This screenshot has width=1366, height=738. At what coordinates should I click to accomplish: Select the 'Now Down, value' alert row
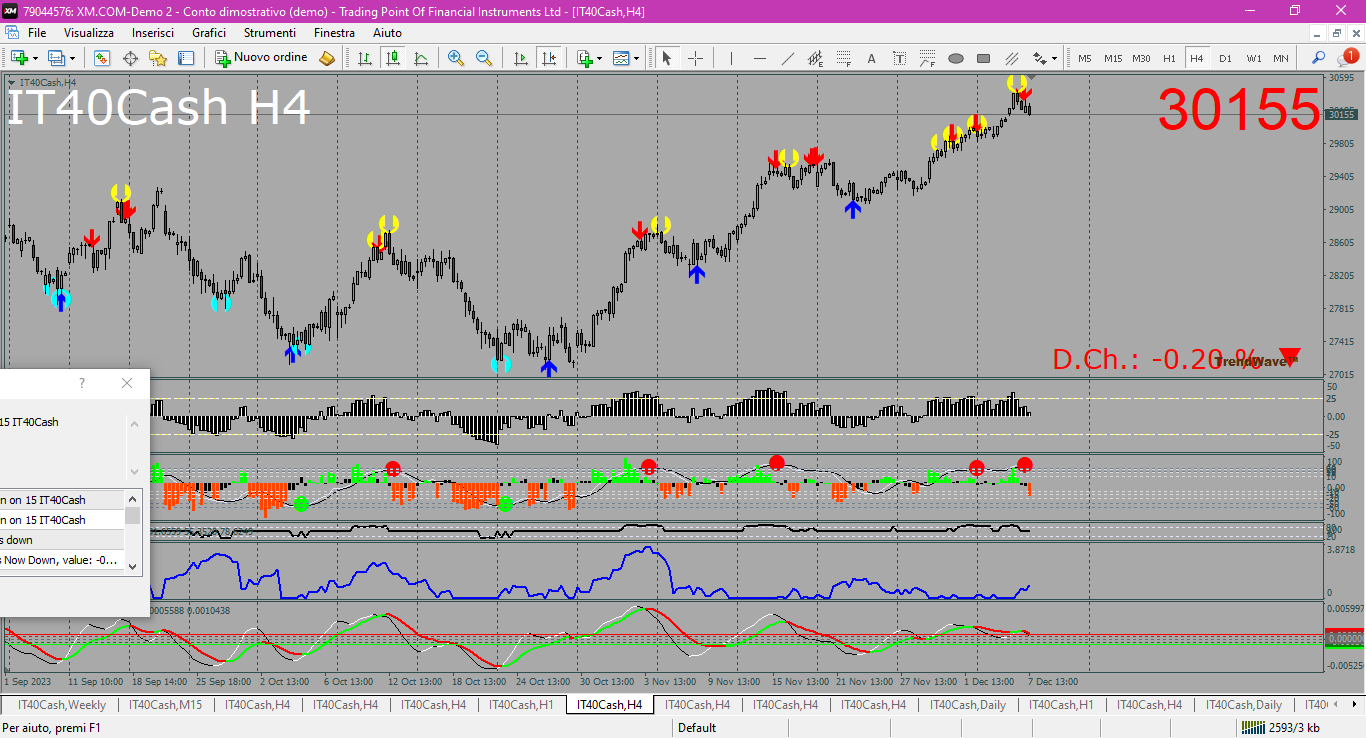tap(62, 560)
